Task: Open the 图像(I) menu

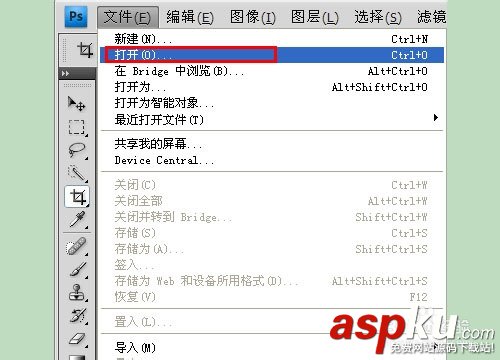Action: 253,17
